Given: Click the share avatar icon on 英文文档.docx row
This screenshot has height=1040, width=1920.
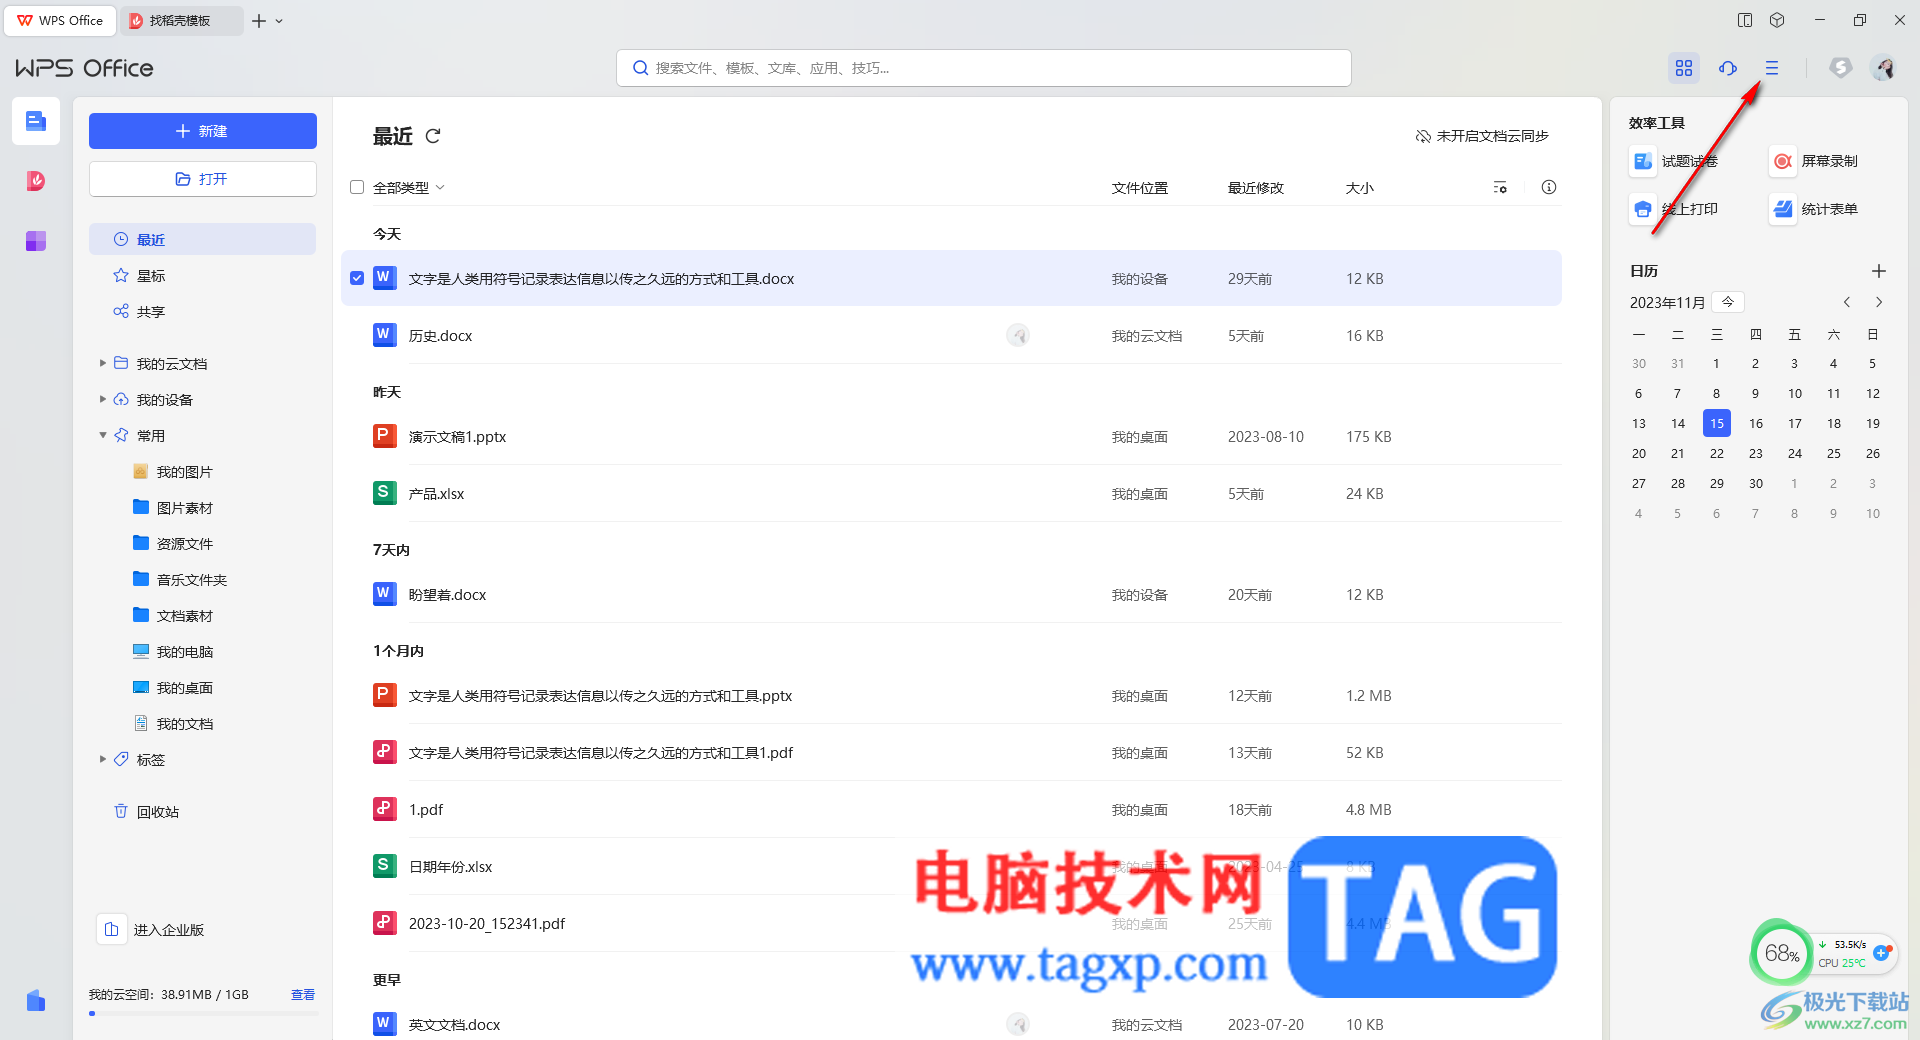Looking at the screenshot, I should 1018,1024.
